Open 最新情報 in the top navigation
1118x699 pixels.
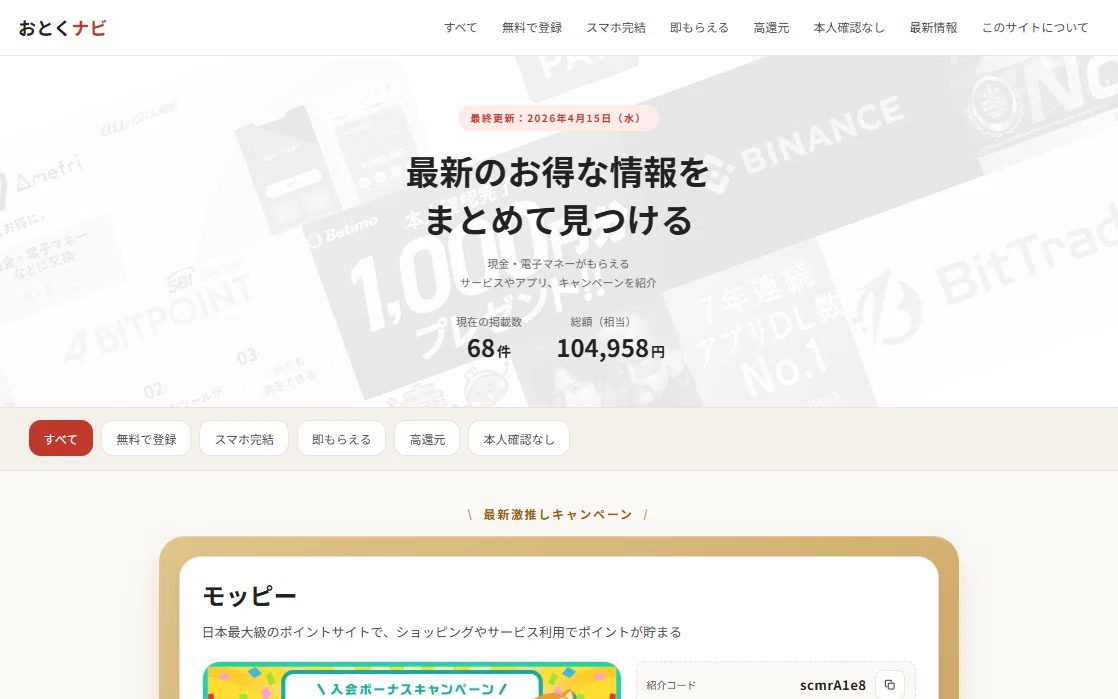(x=933, y=28)
